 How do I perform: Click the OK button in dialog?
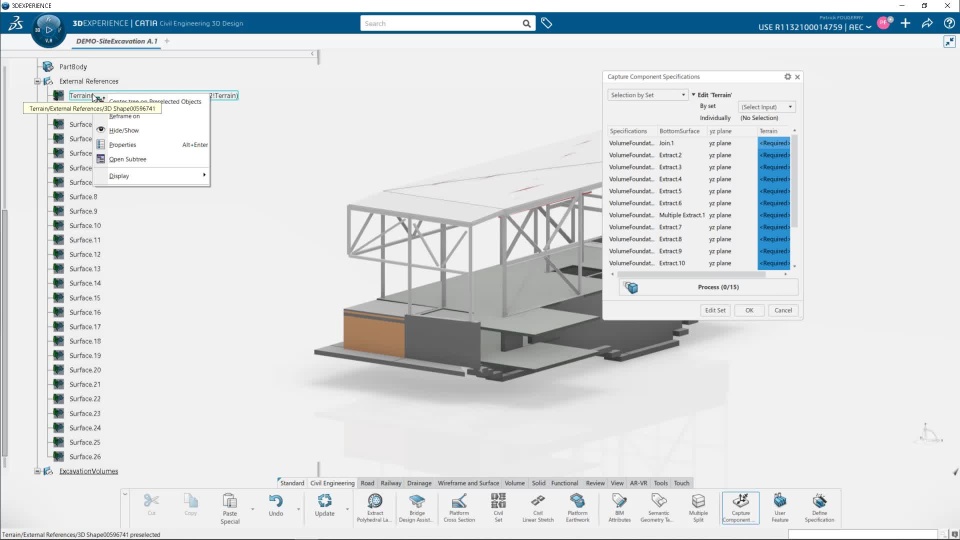749,310
